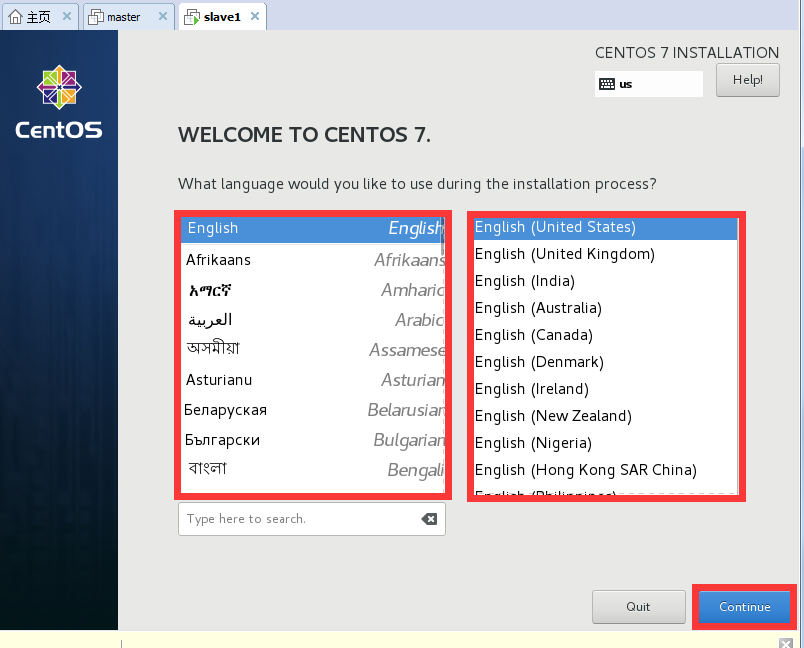The image size is (804, 648).
Task: Choose the Amharic language row
Action: 312,290
